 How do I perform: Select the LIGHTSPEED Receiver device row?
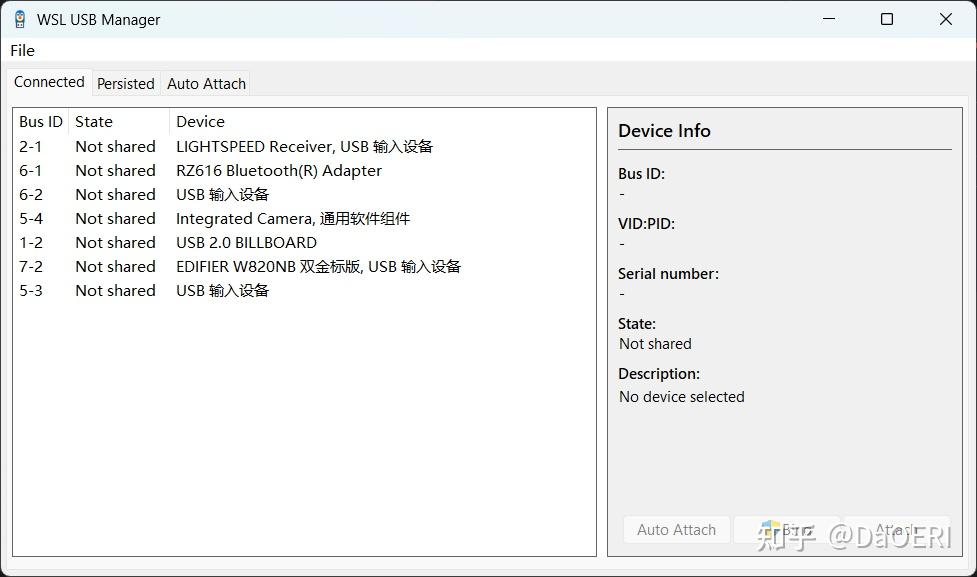[304, 146]
